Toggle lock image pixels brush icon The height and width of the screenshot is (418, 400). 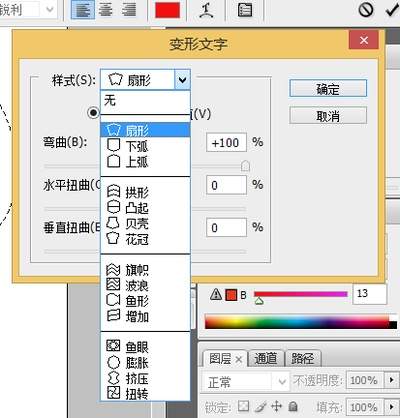tap(260, 406)
